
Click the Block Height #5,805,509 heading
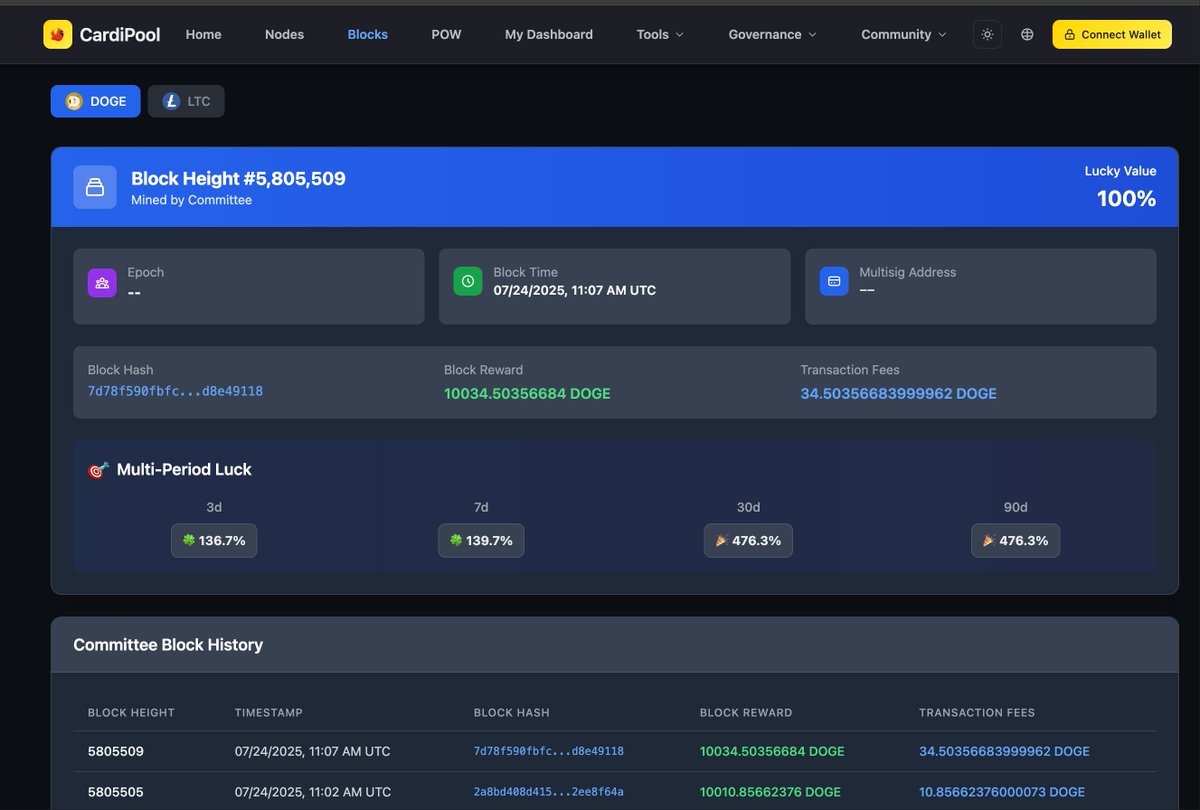tap(238, 179)
